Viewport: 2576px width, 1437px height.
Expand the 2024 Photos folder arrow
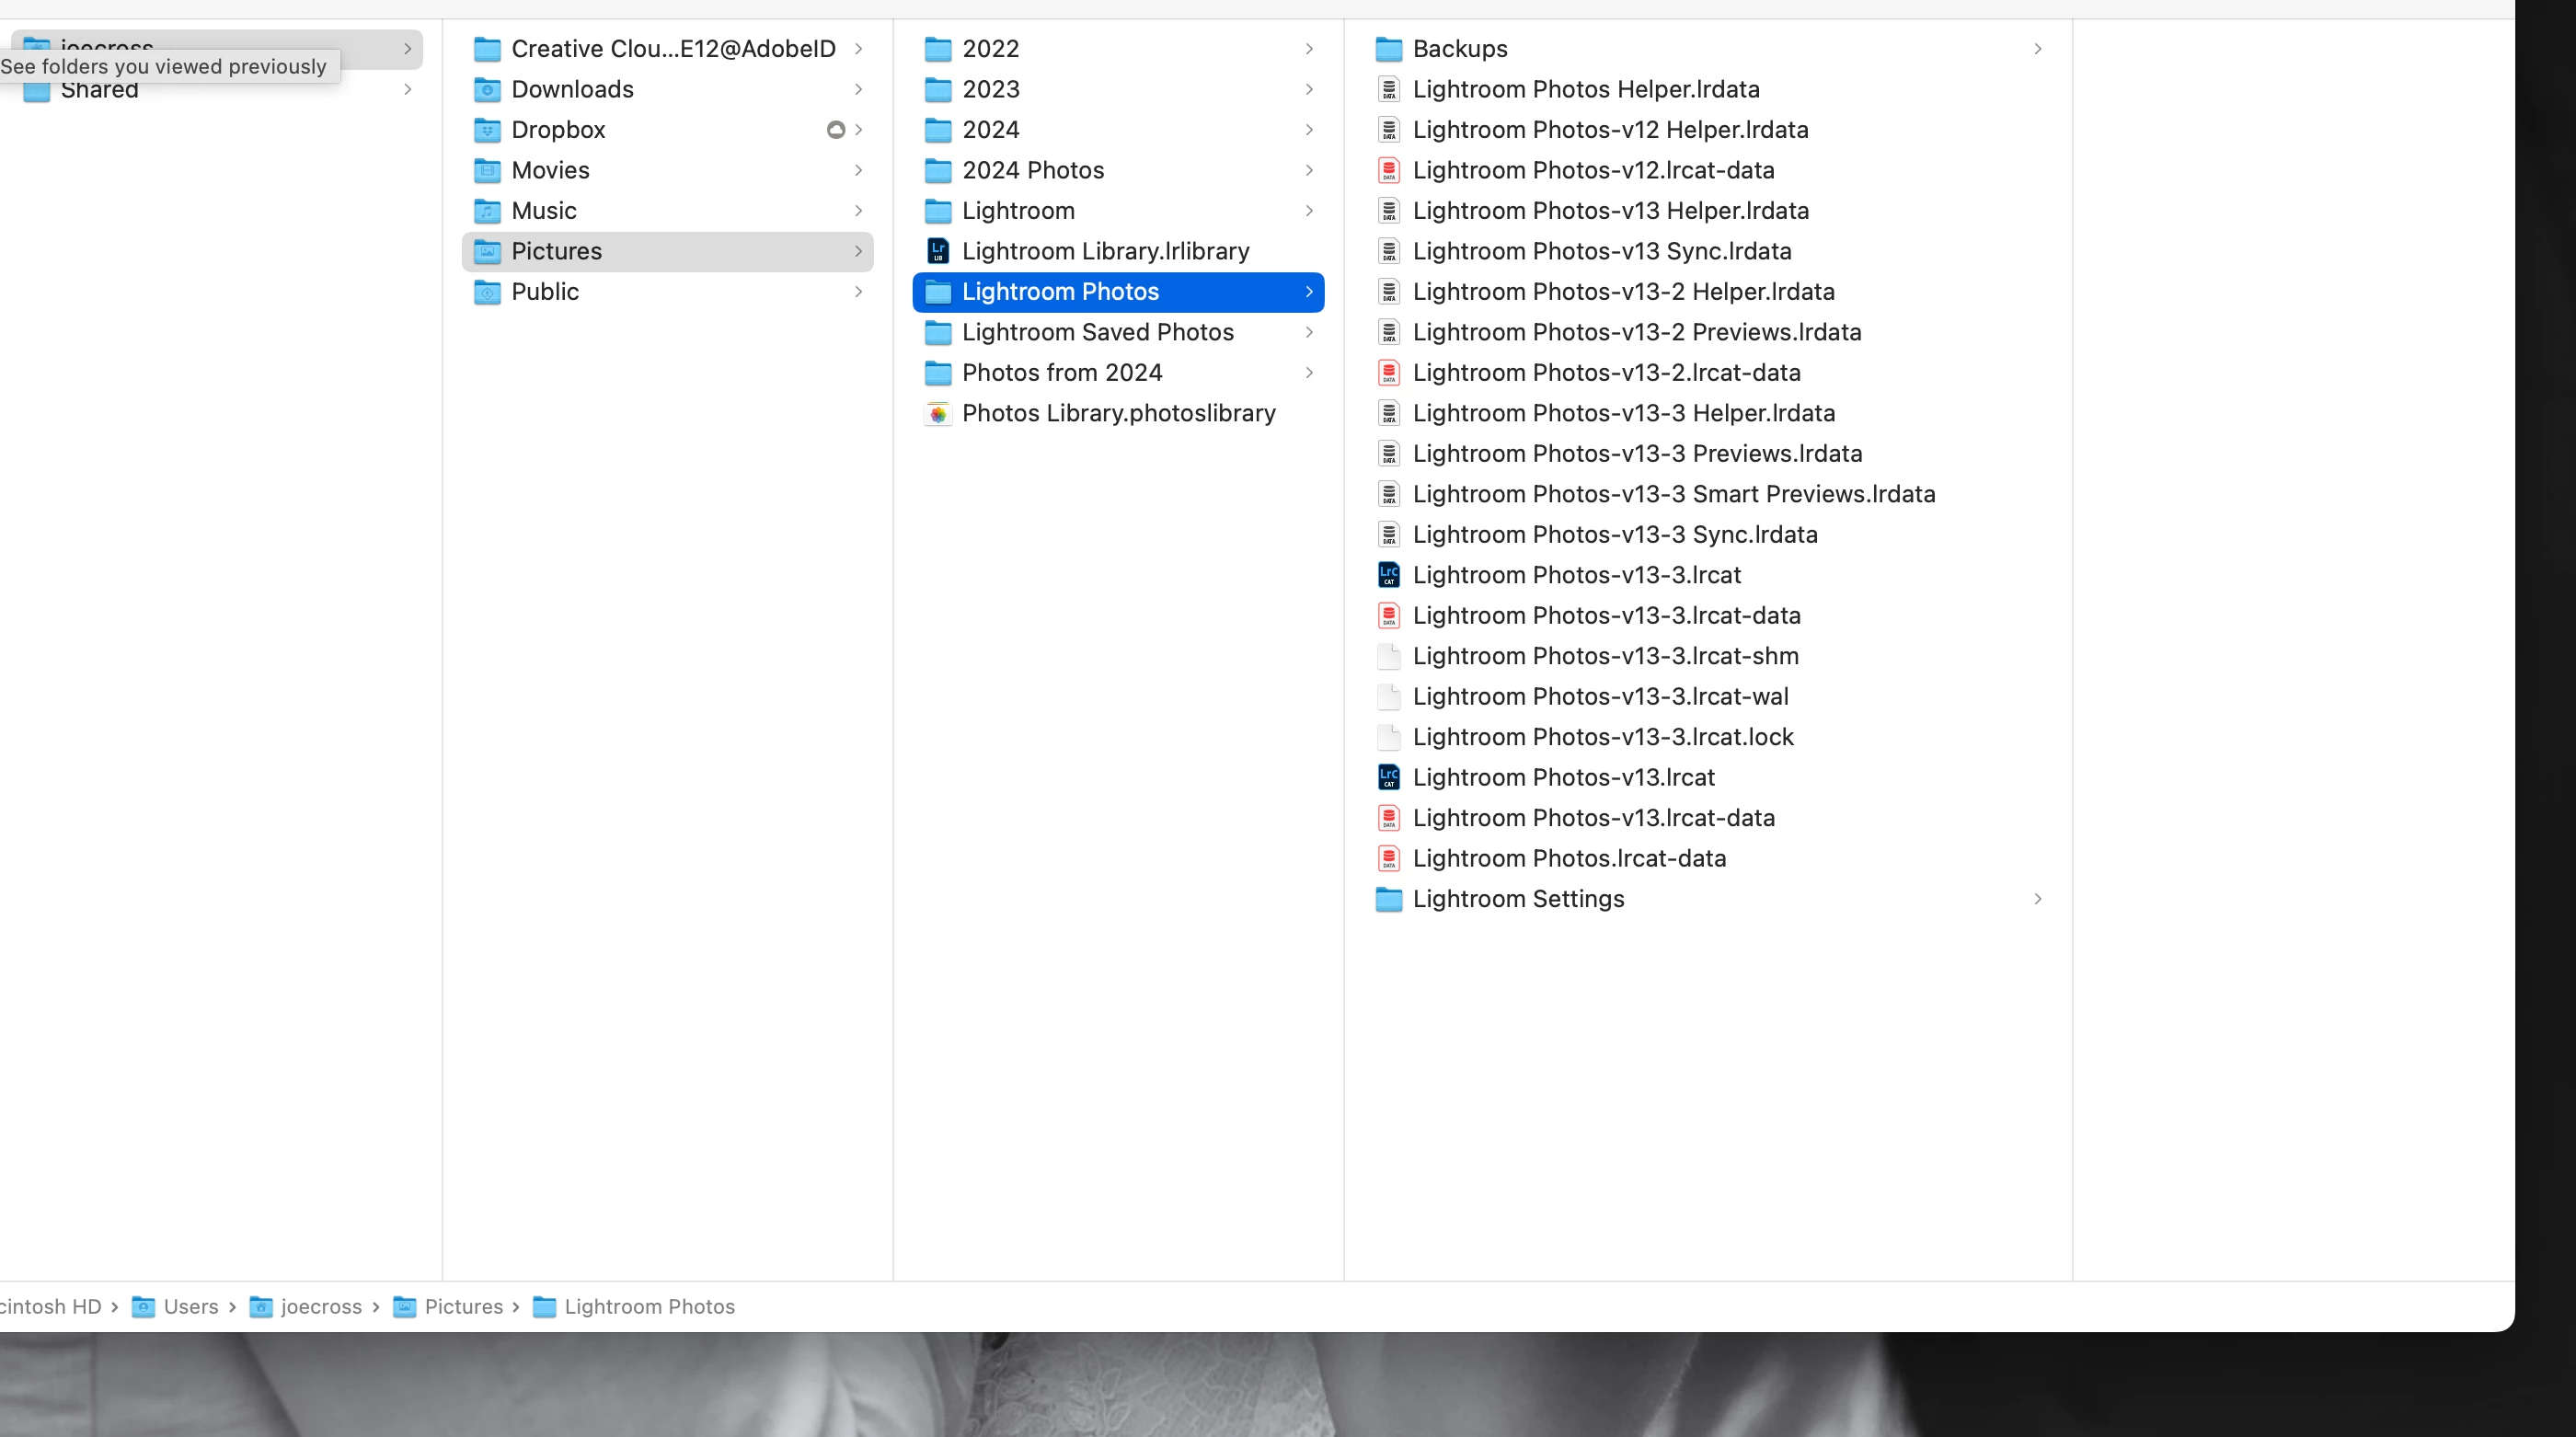click(x=1308, y=170)
